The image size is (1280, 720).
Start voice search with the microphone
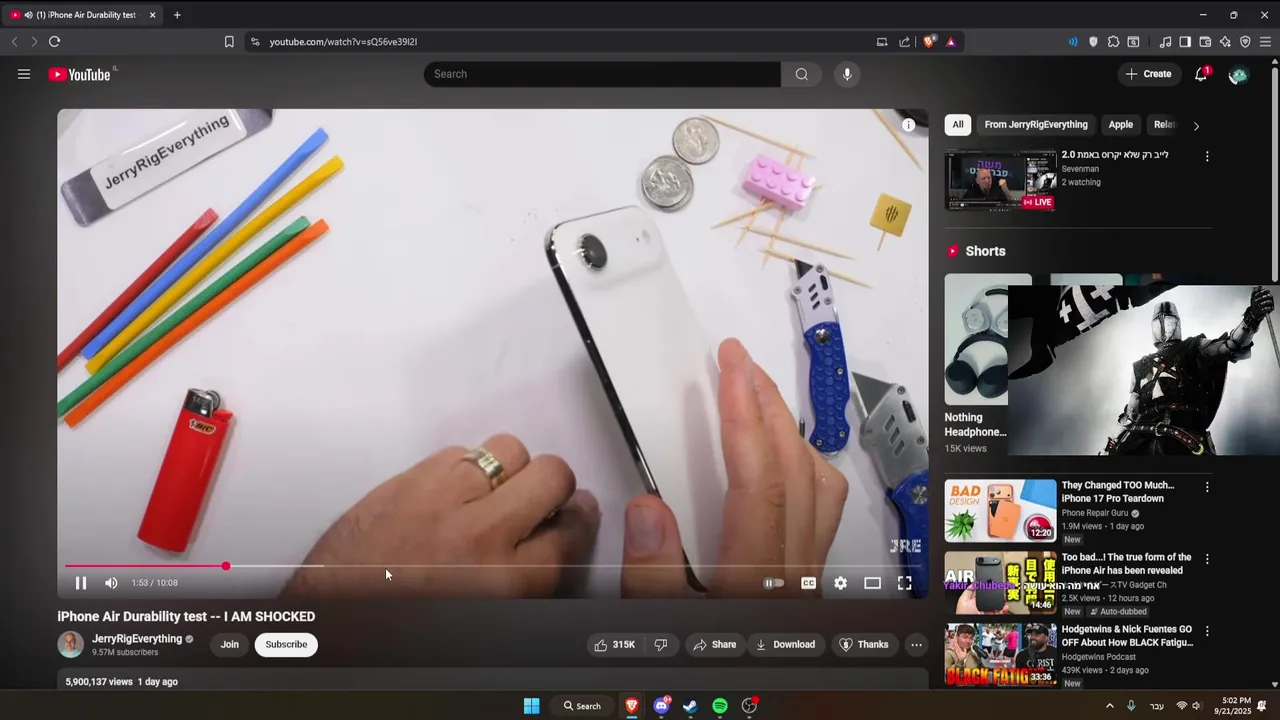click(x=847, y=74)
